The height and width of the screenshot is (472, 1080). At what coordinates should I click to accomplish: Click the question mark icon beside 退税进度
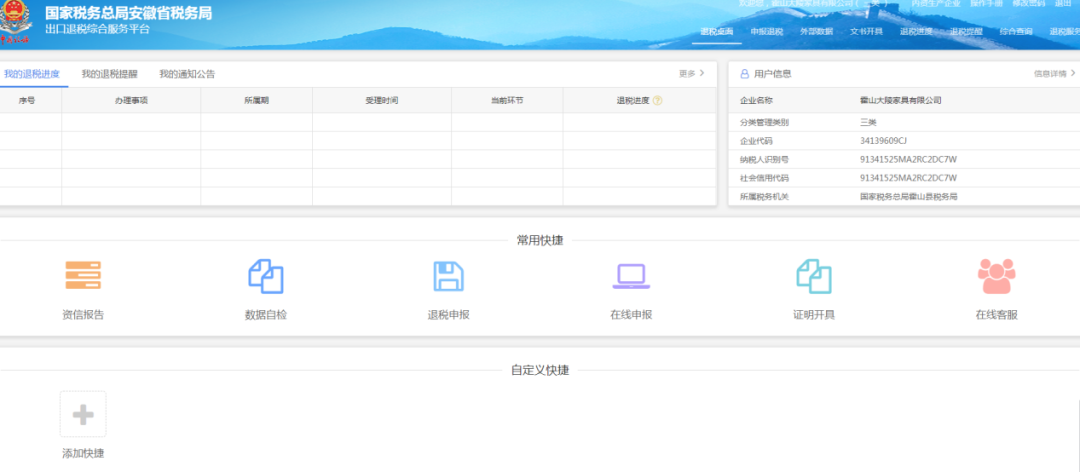(x=658, y=101)
